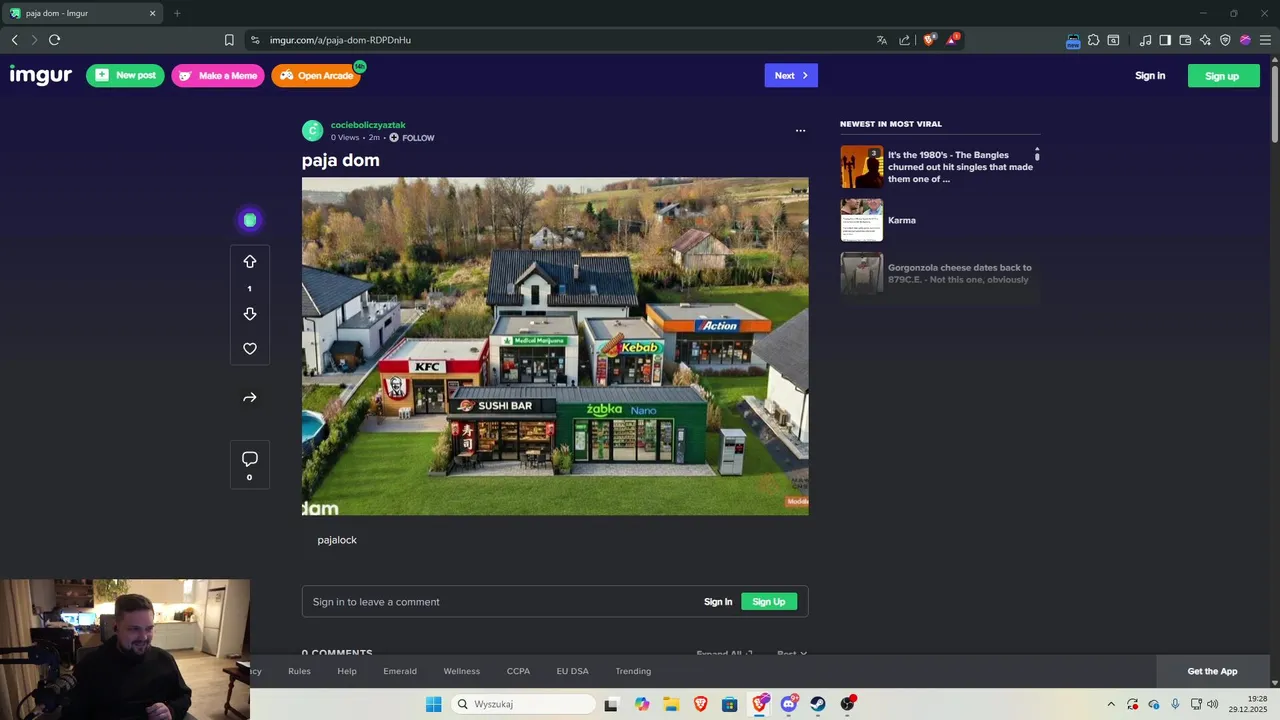Click the Get the App button
Viewport: 1280px width, 720px height.
coord(1213,671)
